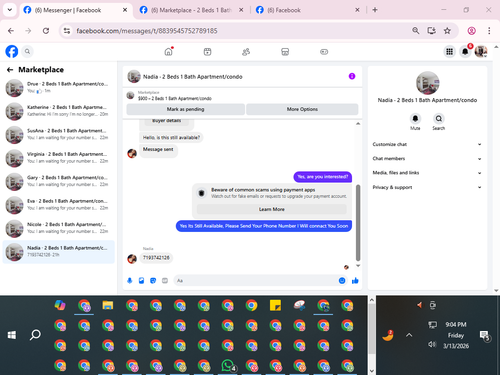Viewport: 500px width, 375px height.
Task: Expand Chat members section
Action: click(x=427, y=159)
